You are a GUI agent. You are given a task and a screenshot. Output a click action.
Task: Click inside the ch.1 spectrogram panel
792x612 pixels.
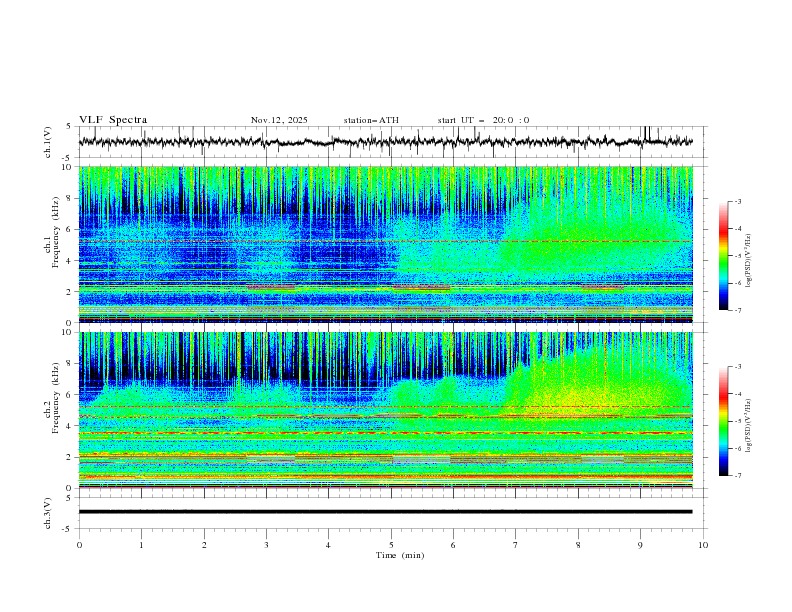385,244
